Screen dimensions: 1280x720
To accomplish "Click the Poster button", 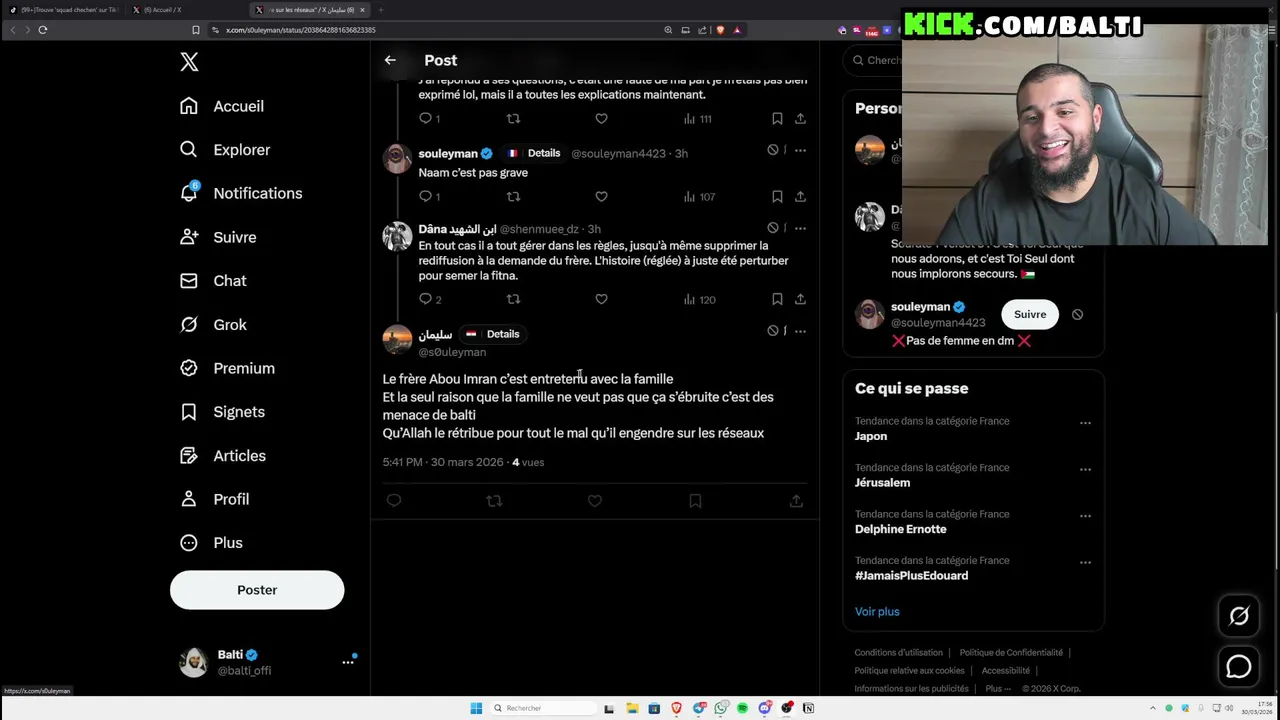I will pyautogui.click(x=257, y=590).
